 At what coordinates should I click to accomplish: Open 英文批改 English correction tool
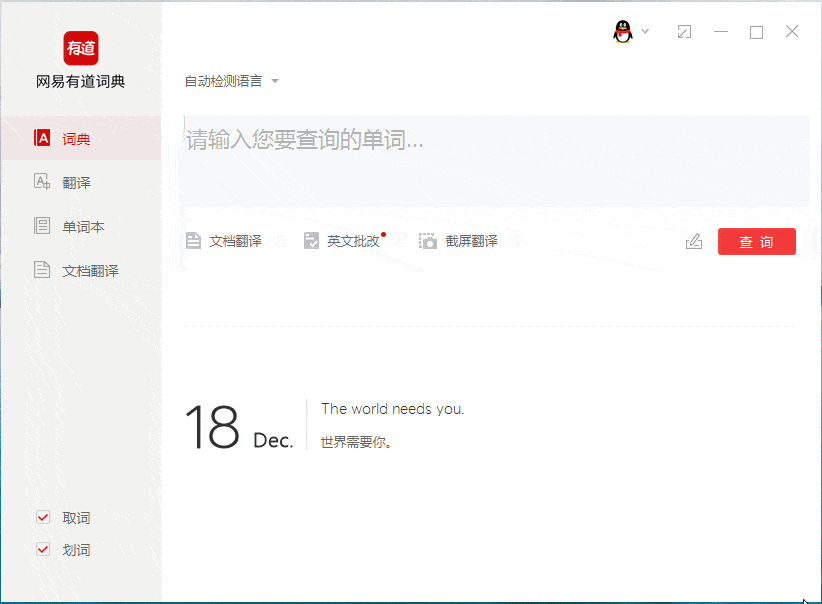click(344, 241)
